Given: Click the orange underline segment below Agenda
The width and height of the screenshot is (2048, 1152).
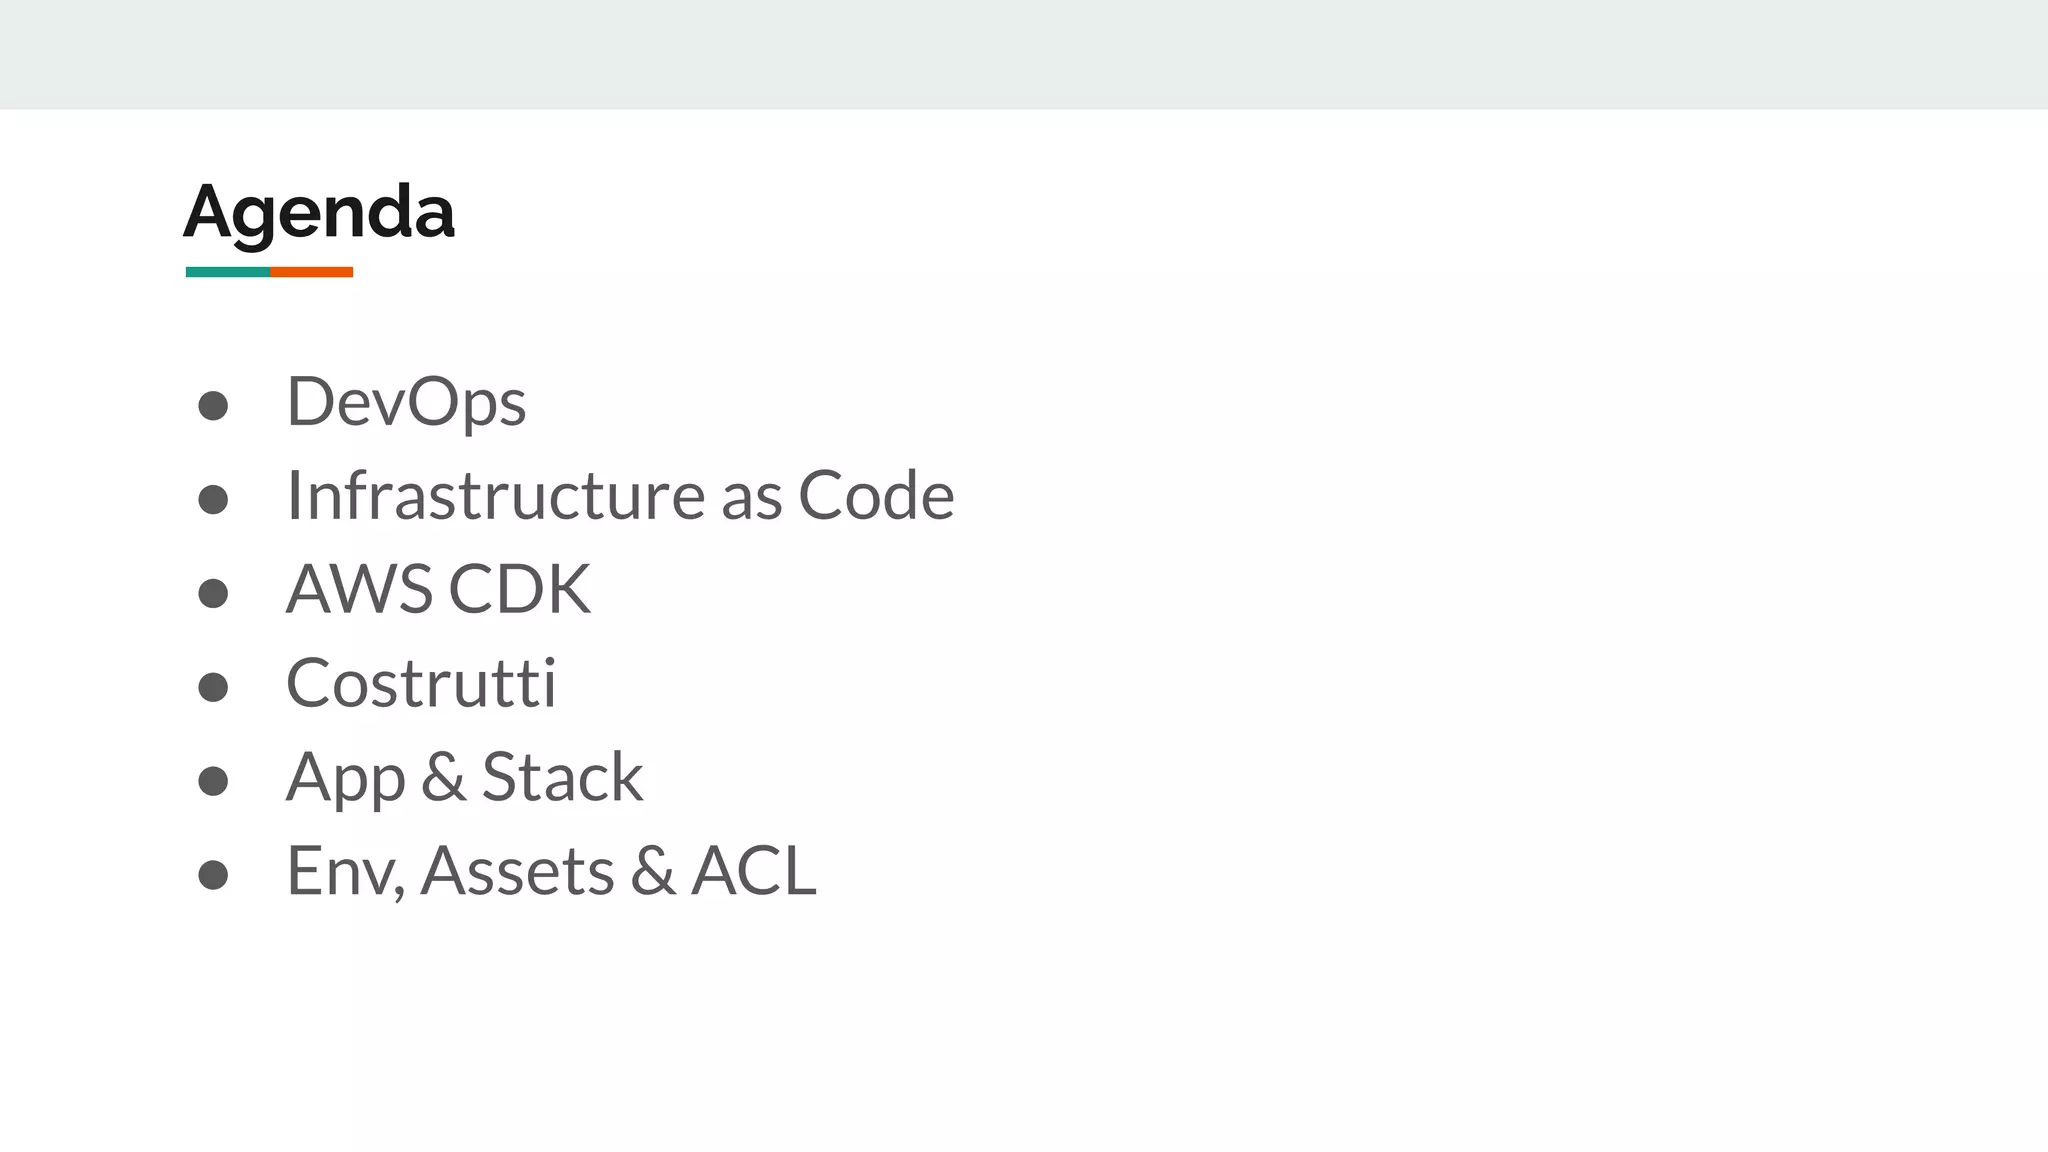Looking at the screenshot, I should pyautogui.click(x=311, y=272).
